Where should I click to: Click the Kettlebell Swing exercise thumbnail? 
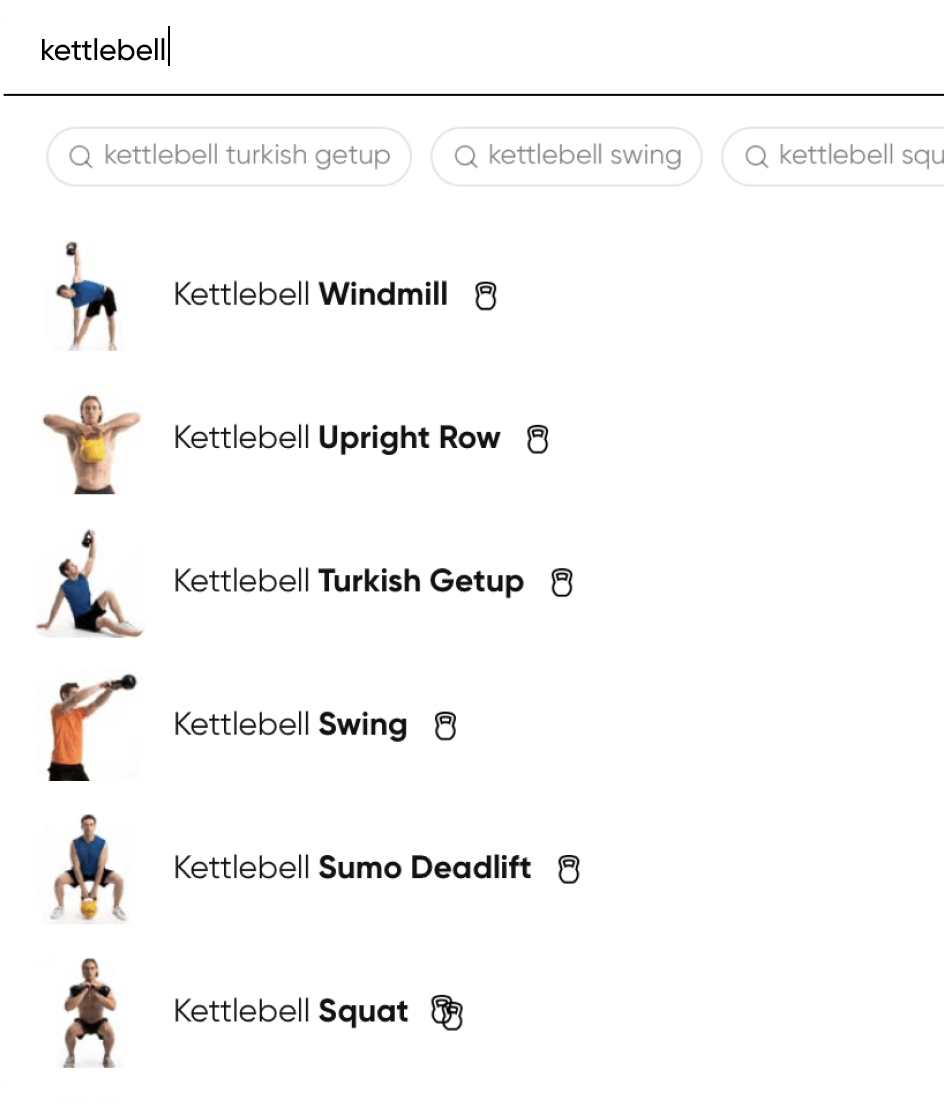(x=90, y=725)
